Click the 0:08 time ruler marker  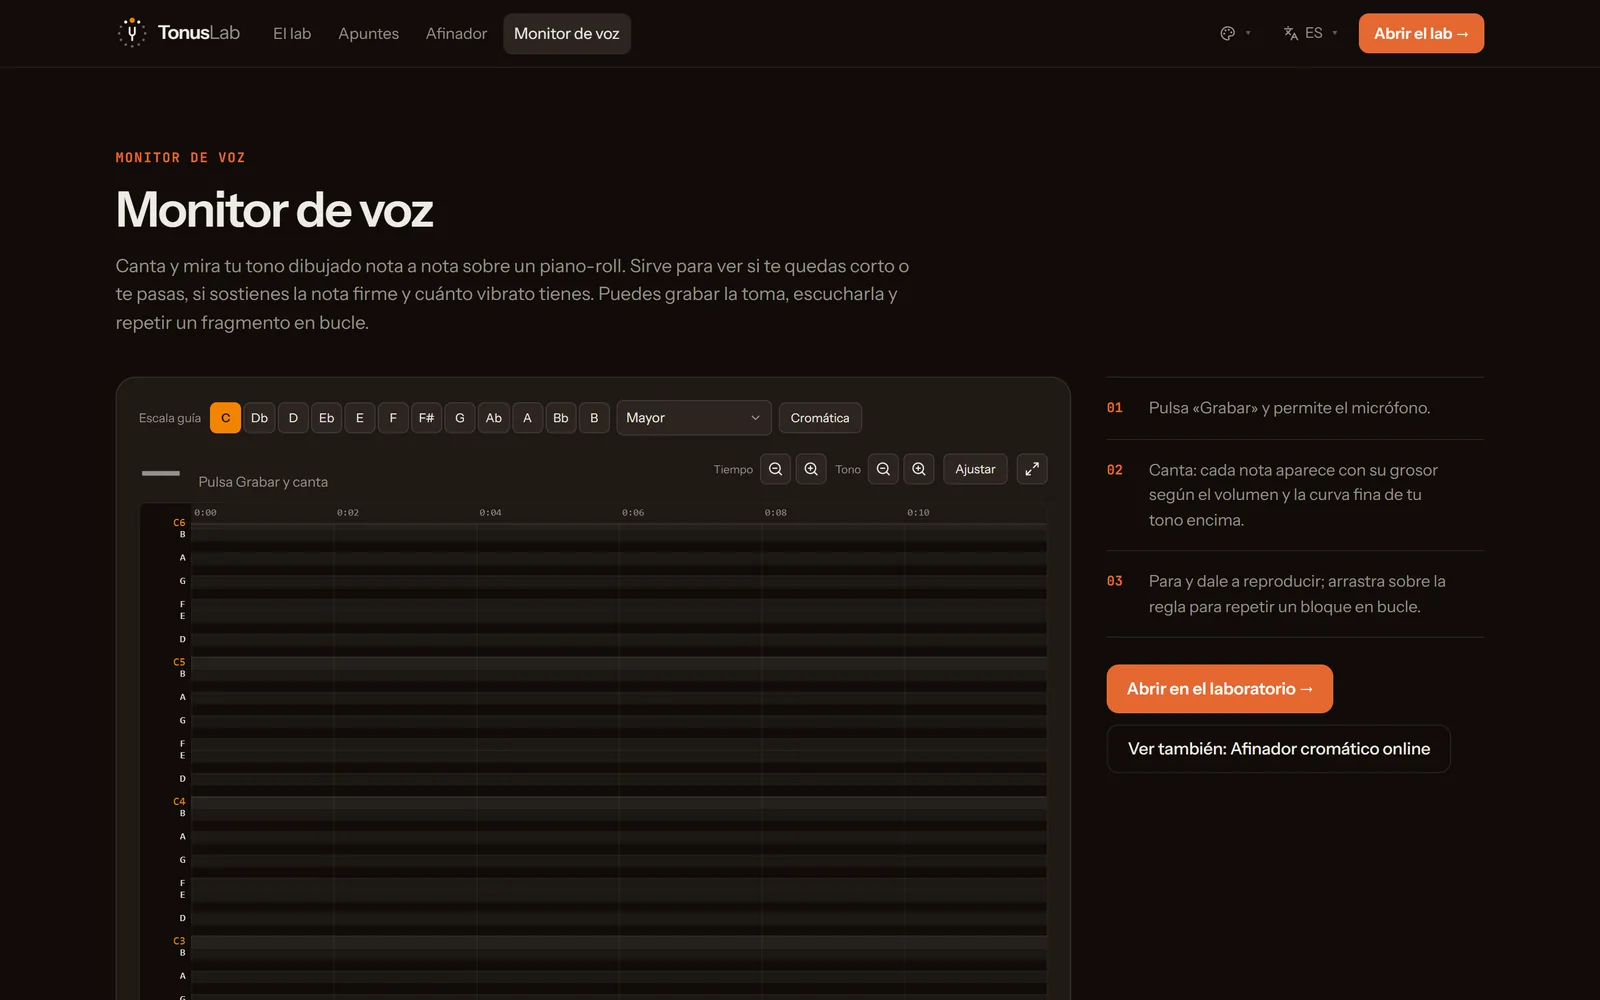click(x=775, y=512)
